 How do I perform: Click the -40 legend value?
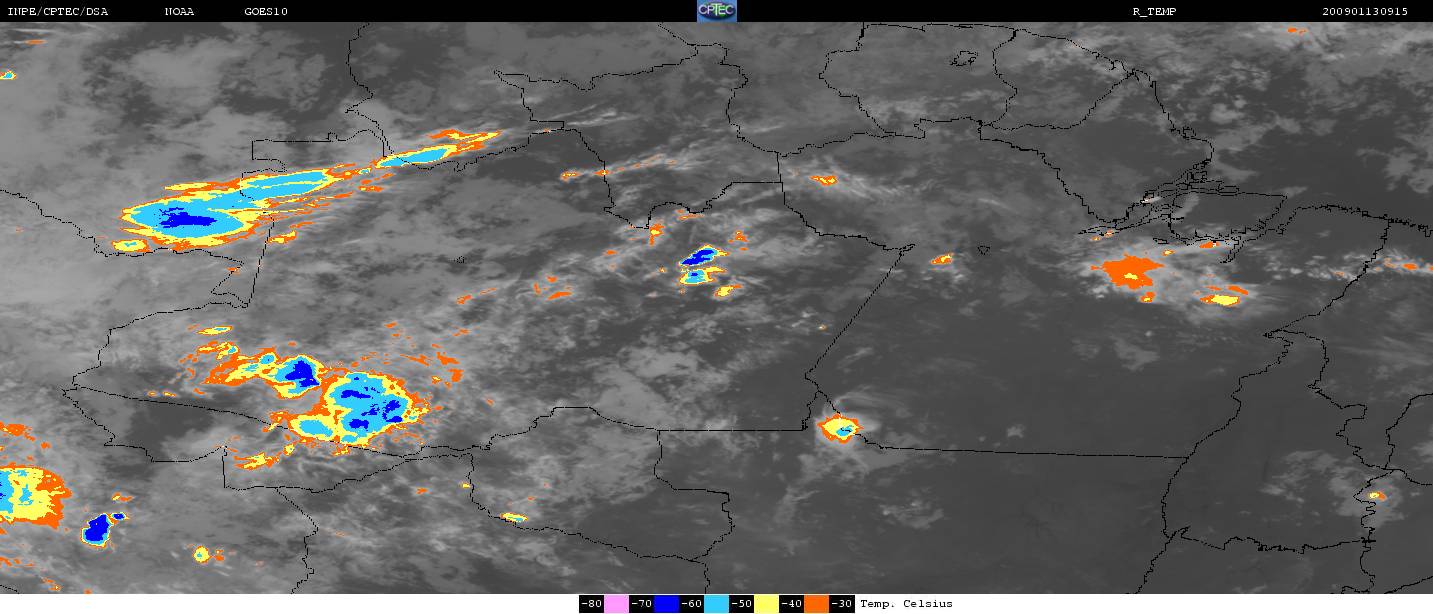click(x=791, y=604)
